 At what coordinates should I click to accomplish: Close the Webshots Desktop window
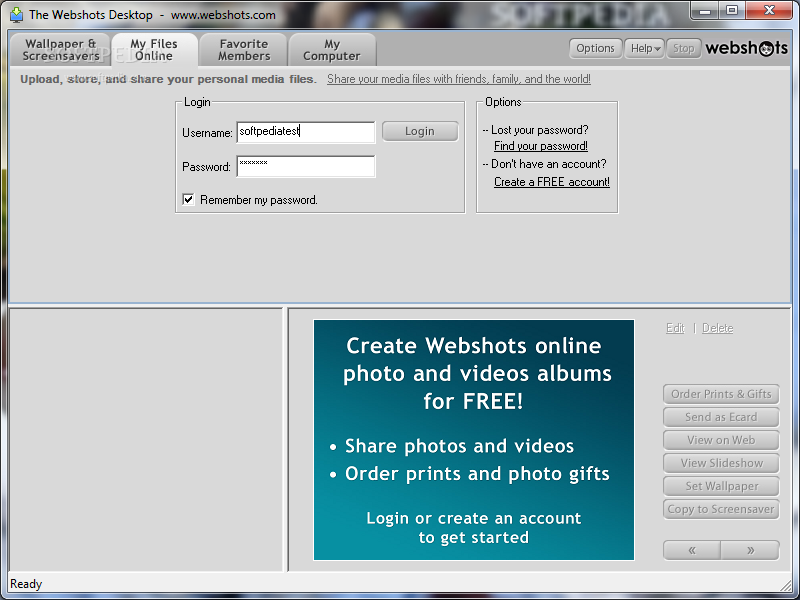pyautogui.click(x=769, y=11)
